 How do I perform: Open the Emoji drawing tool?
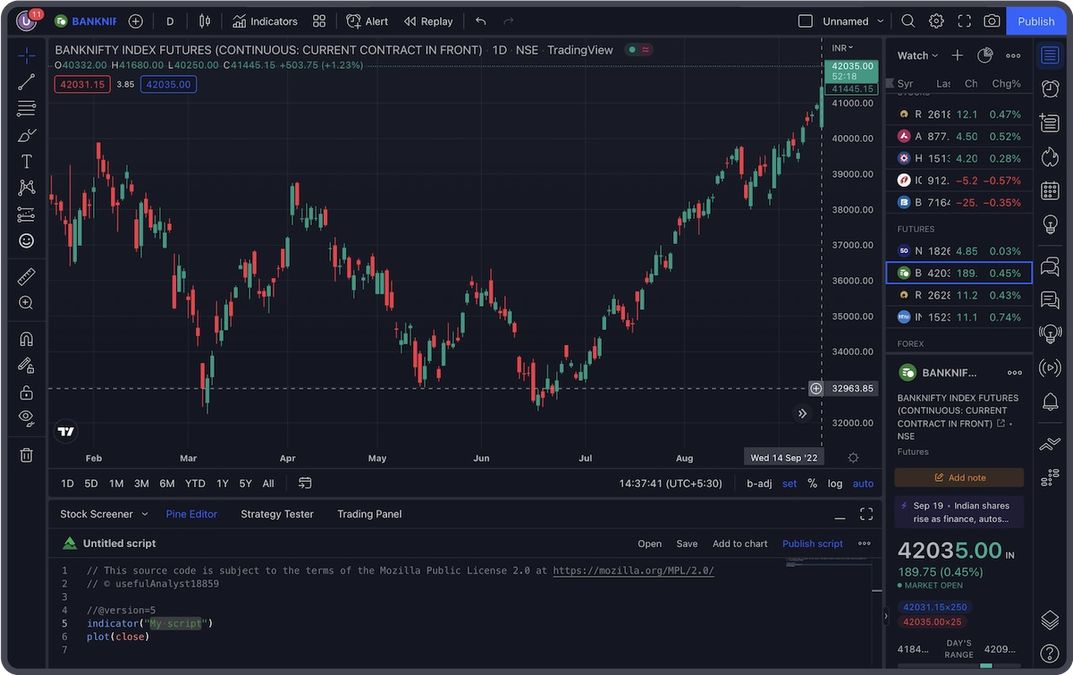point(26,240)
